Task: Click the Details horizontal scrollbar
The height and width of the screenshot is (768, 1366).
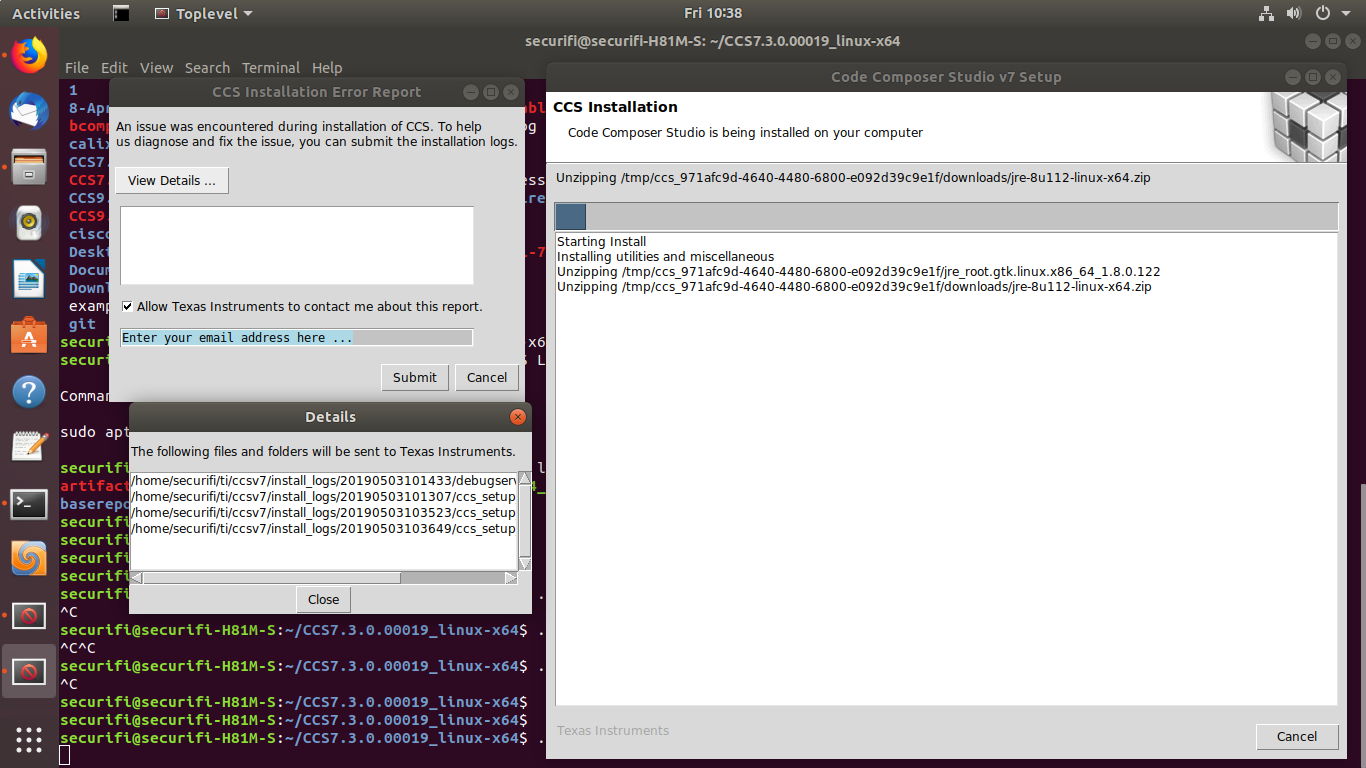Action: click(x=324, y=578)
